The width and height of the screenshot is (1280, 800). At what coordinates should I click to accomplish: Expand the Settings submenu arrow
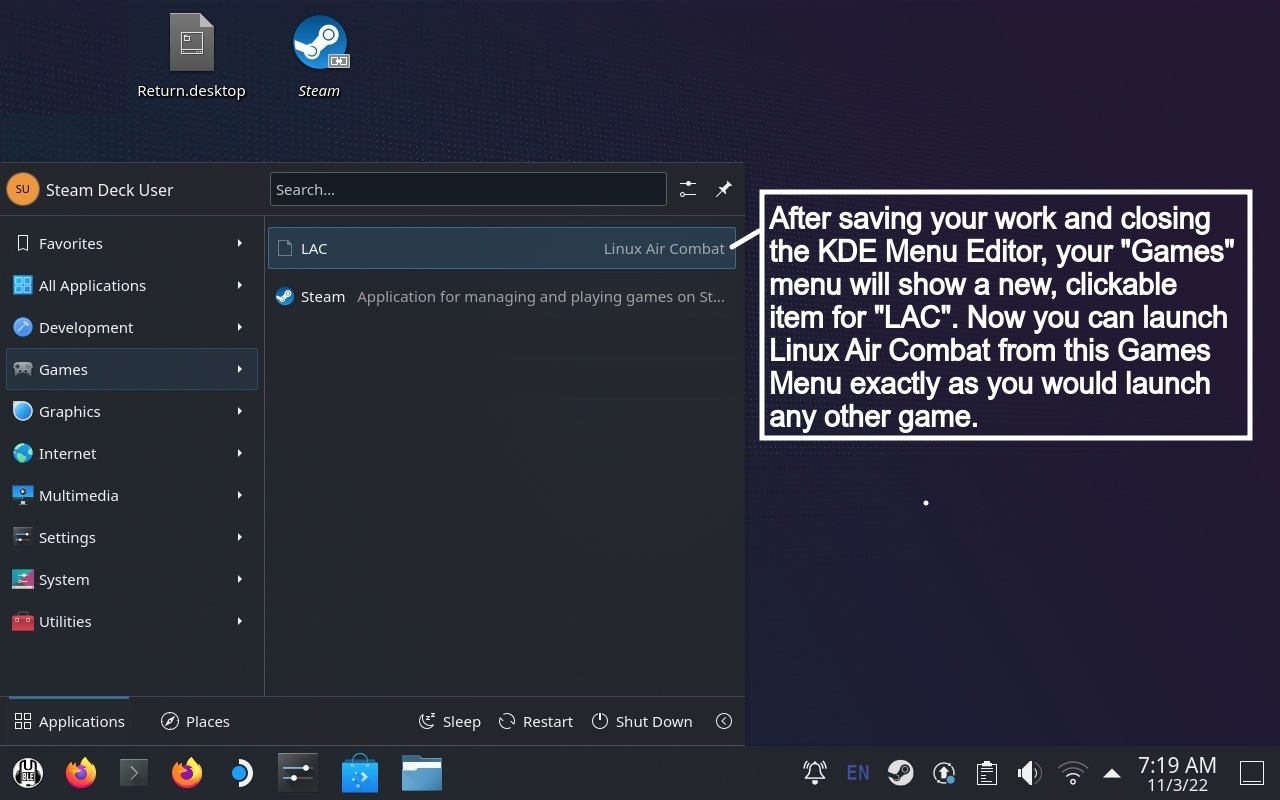(240, 537)
